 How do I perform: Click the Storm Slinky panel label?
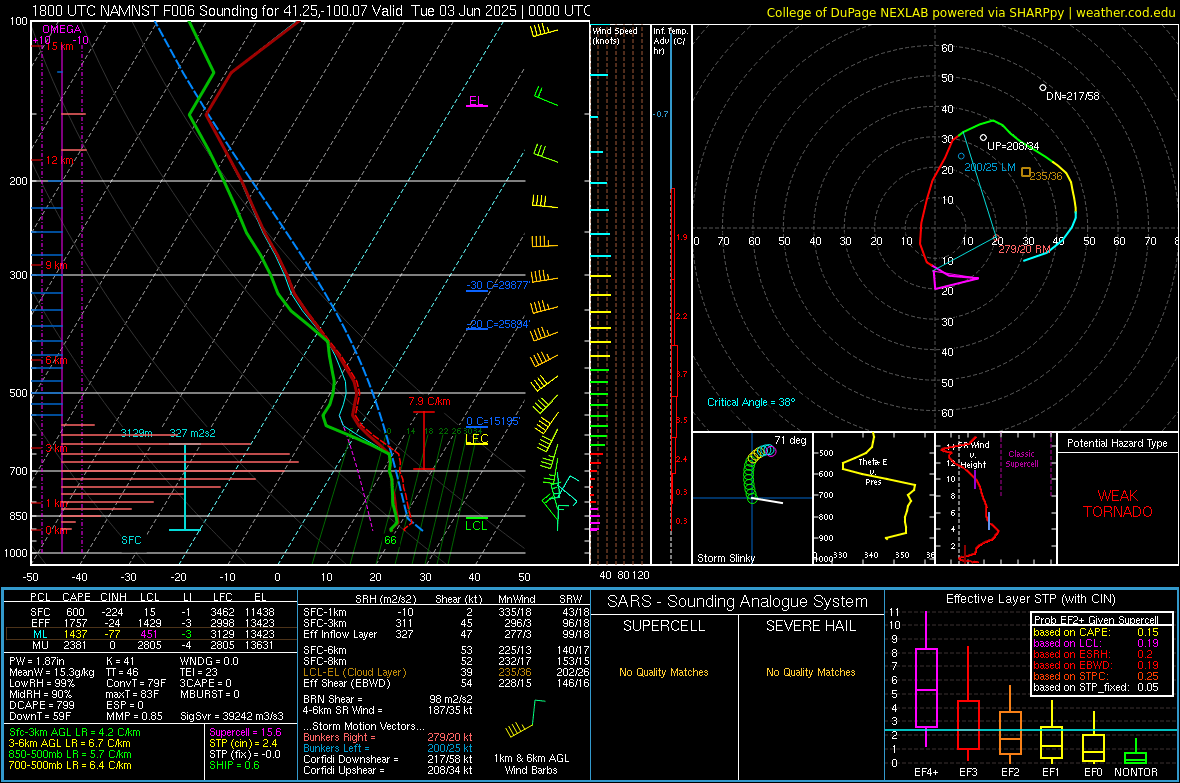pyautogui.click(x=726, y=558)
